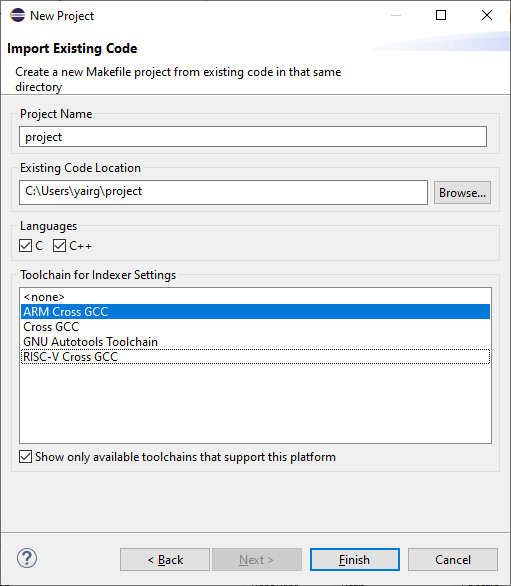Select Cross GCC toolchain
This screenshot has width=511, height=586.
tap(255, 327)
